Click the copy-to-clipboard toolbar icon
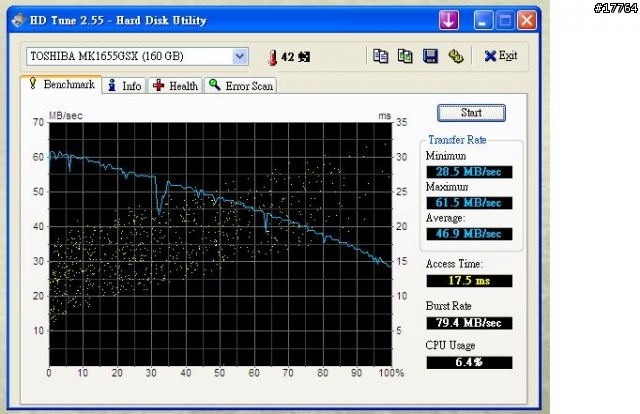640x414 pixels. [380, 56]
